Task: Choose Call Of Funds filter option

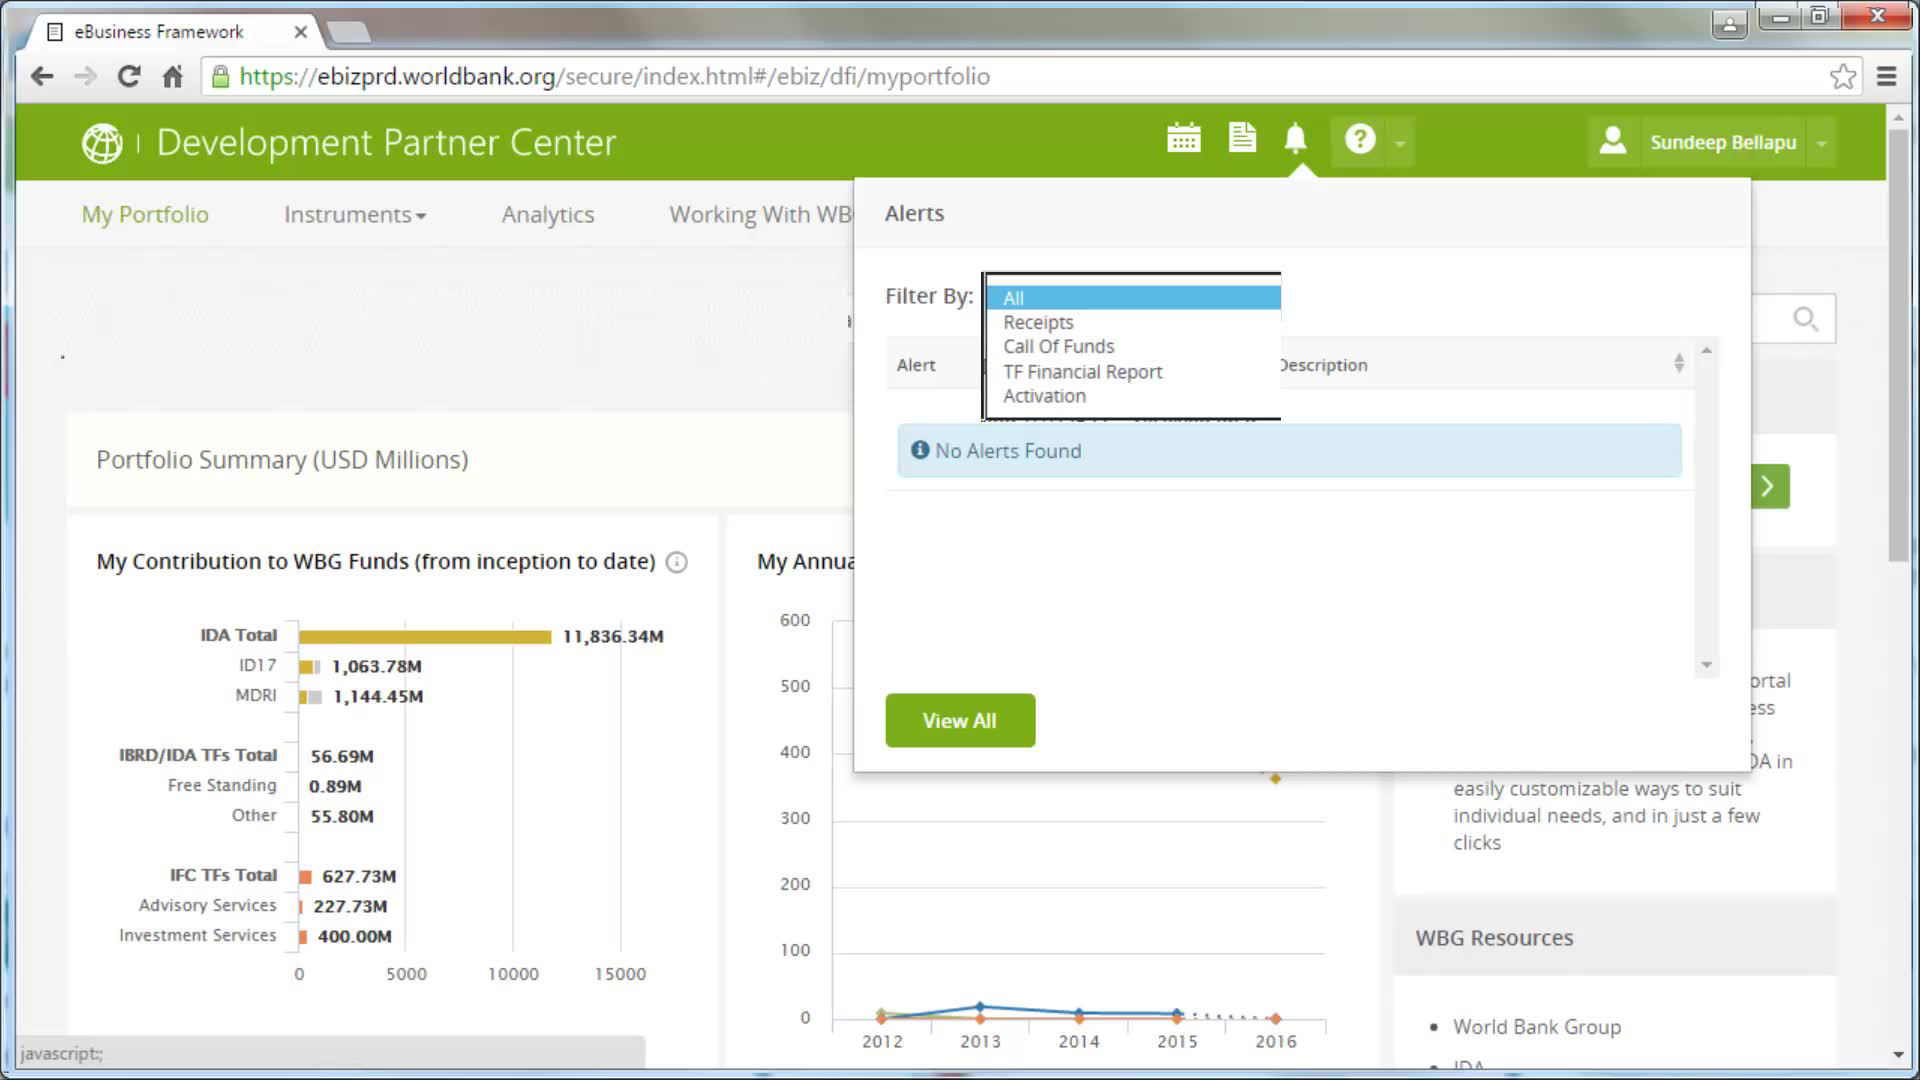Action: click(1133, 346)
